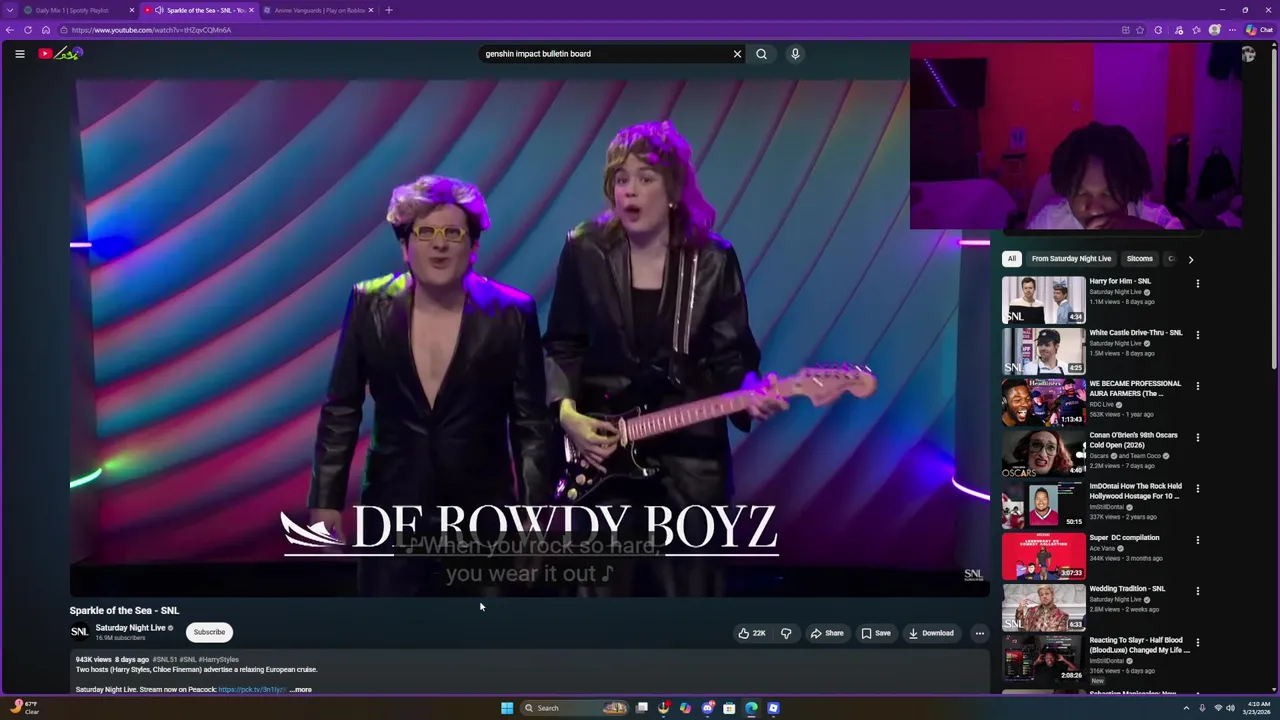Viewport: 1280px width, 720px height.
Task: Open options menu for ImDOntai How The Rock video
Action: (1198, 488)
